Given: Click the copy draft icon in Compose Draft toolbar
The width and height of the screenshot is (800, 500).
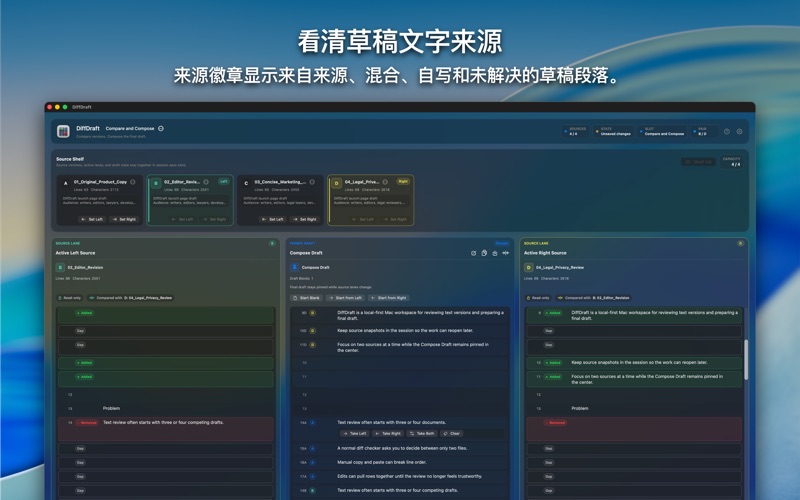Looking at the screenshot, I should click(484, 253).
